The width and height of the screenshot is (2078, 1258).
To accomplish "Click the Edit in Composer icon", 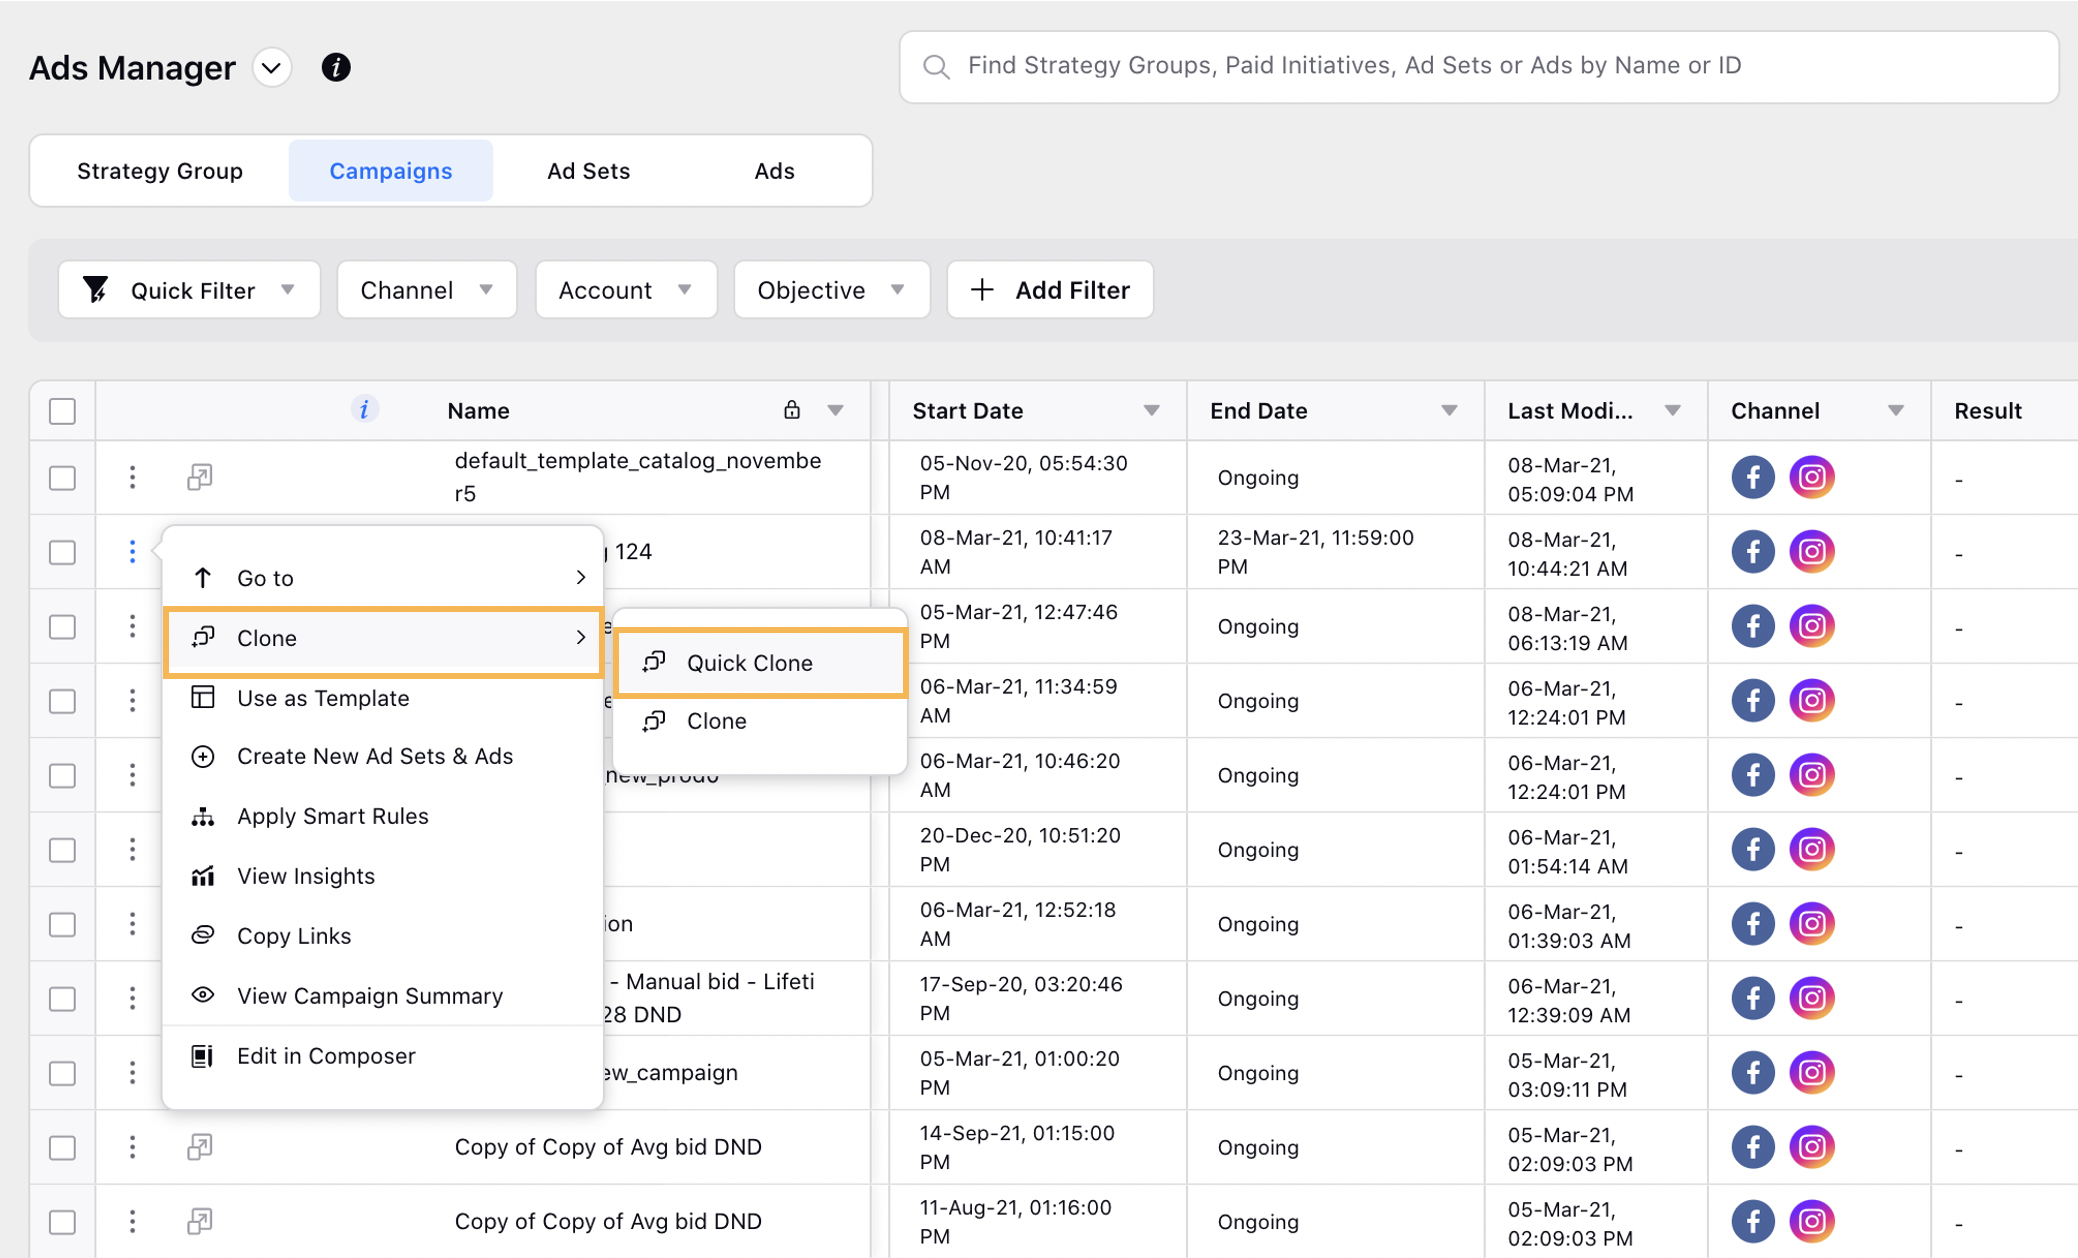I will pyautogui.click(x=203, y=1055).
